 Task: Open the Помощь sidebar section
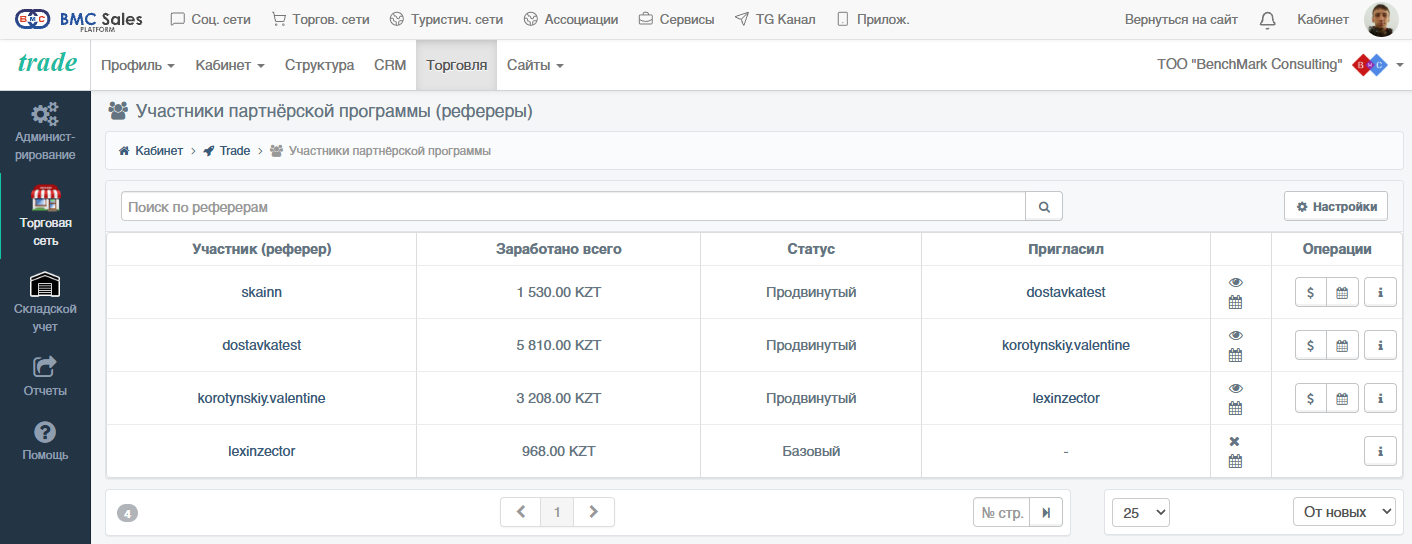(x=45, y=440)
